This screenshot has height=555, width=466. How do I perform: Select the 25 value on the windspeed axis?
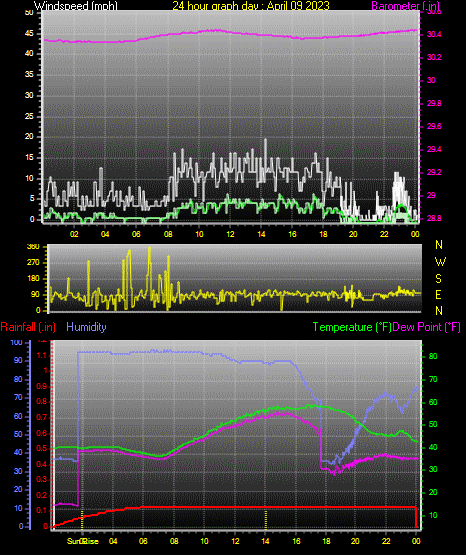pyautogui.click(x=29, y=116)
